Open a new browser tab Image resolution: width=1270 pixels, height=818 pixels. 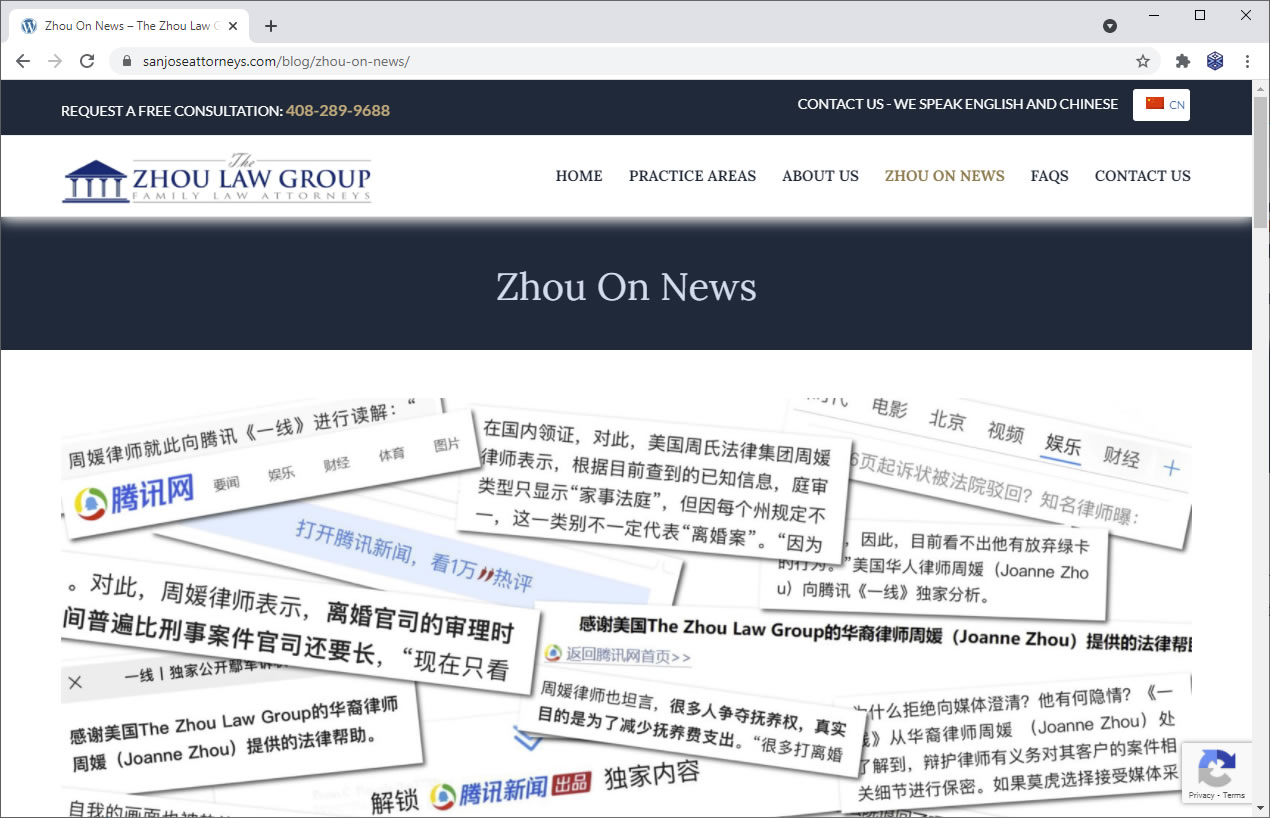(271, 26)
